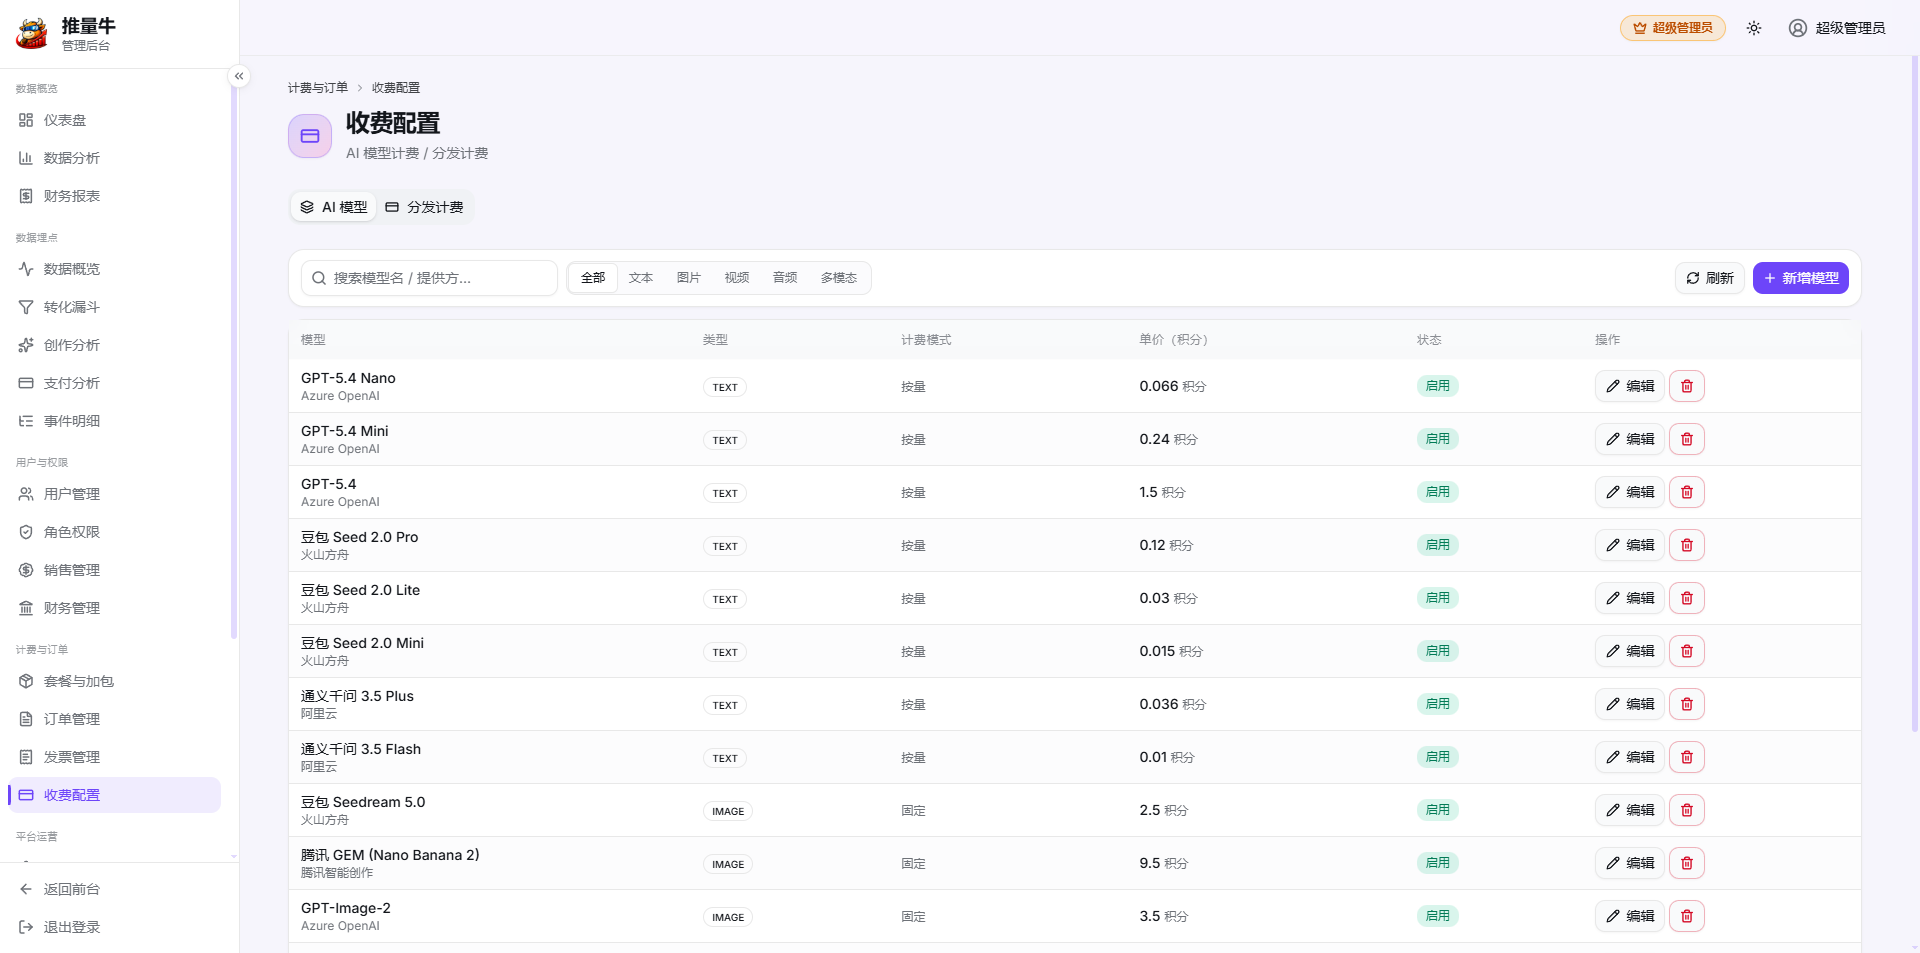
Task: Click the 0.015 积分 price cell
Action: click(x=1171, y=651)
